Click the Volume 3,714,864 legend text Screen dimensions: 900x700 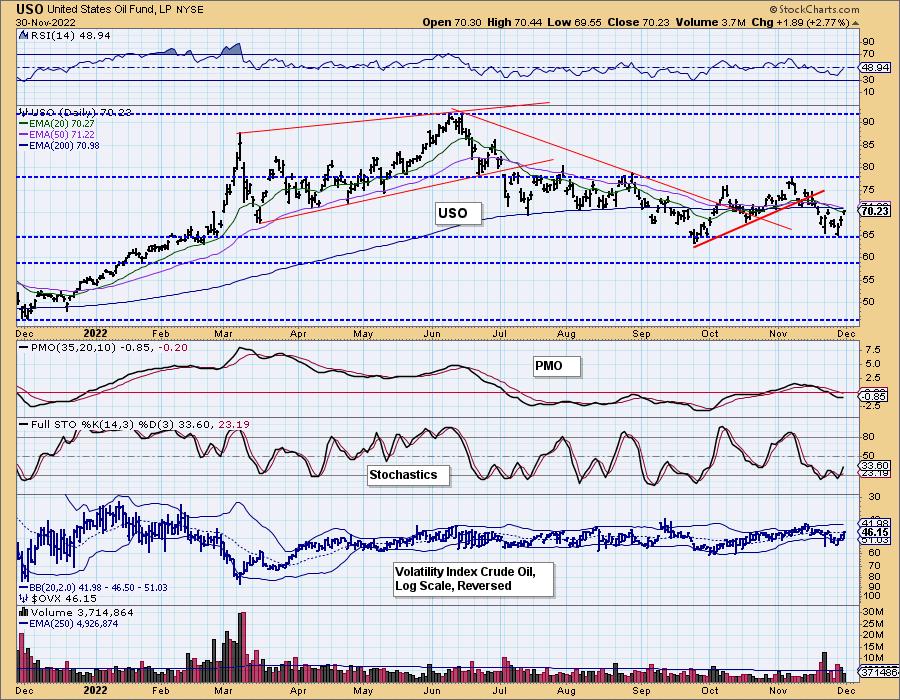82,613
